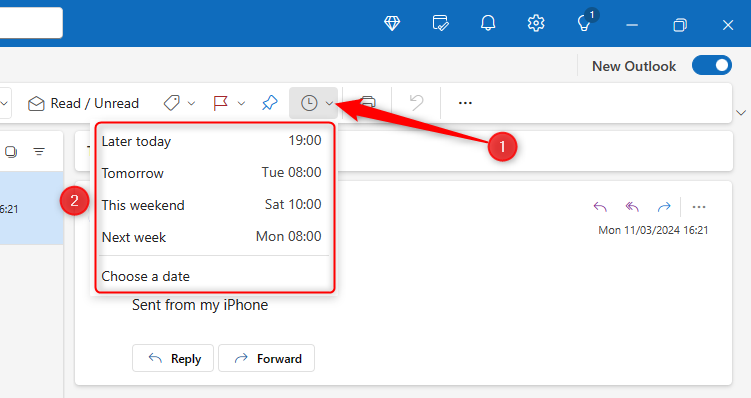This screenshot has height=398, width=751.
Task: Flag the message with red flag icon
Action: (220, 103)
